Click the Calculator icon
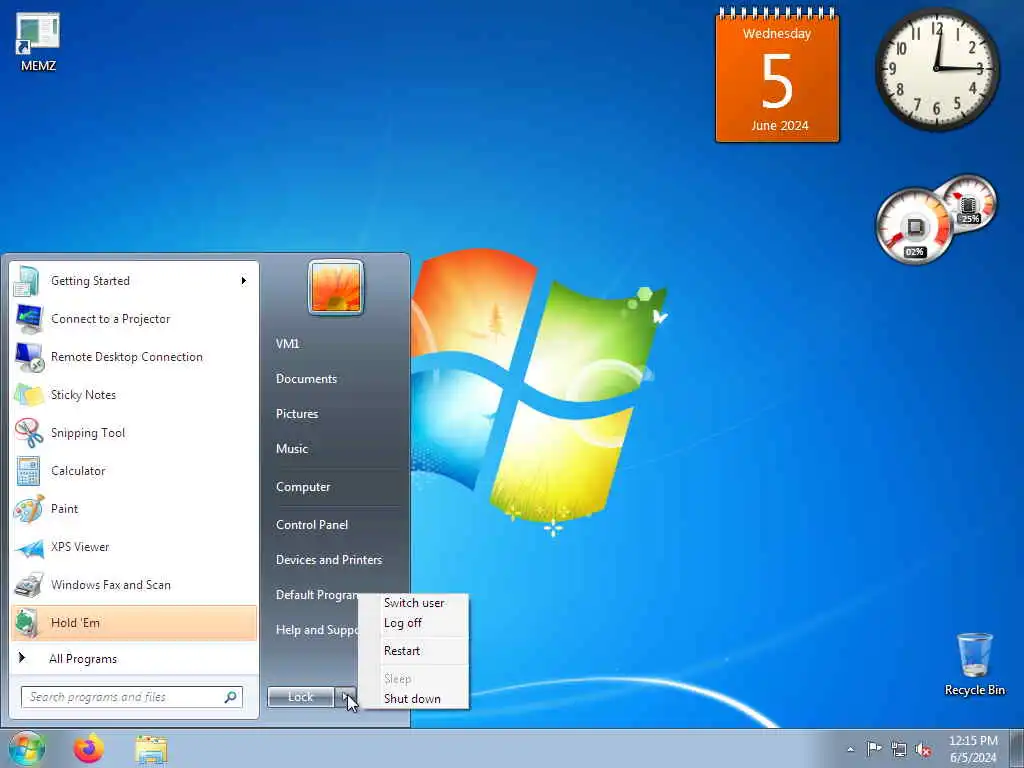Screen dimensions: 1024x768 tap(28, 471)
